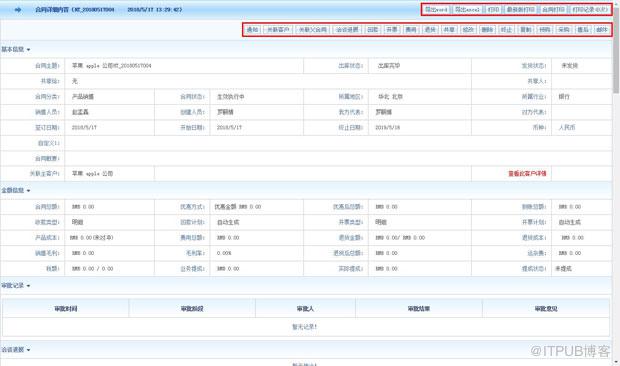
Task: Click the 共享 toolbar button
Action: [x=449, y=30]
